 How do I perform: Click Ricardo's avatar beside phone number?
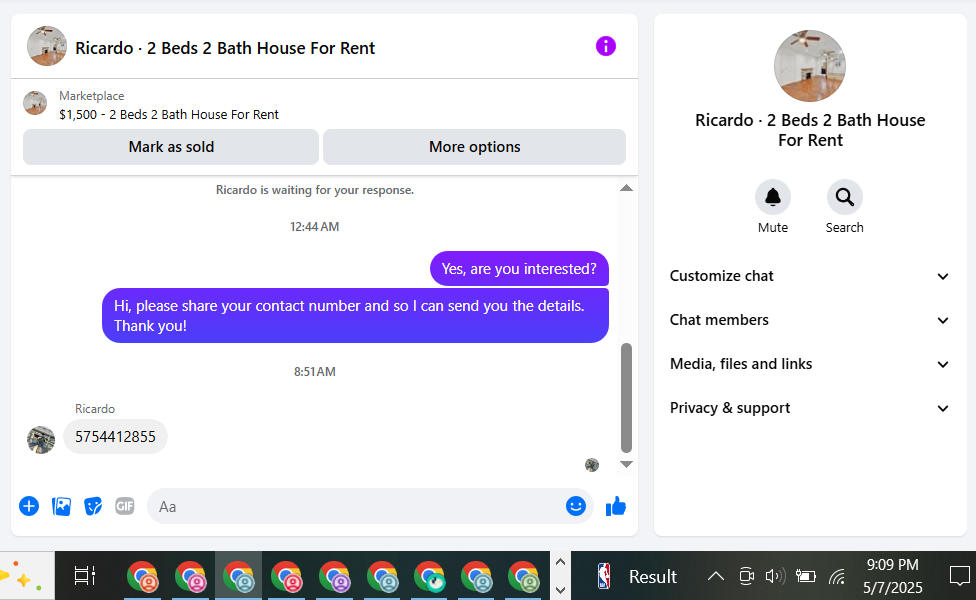click(x=41, y=440)
